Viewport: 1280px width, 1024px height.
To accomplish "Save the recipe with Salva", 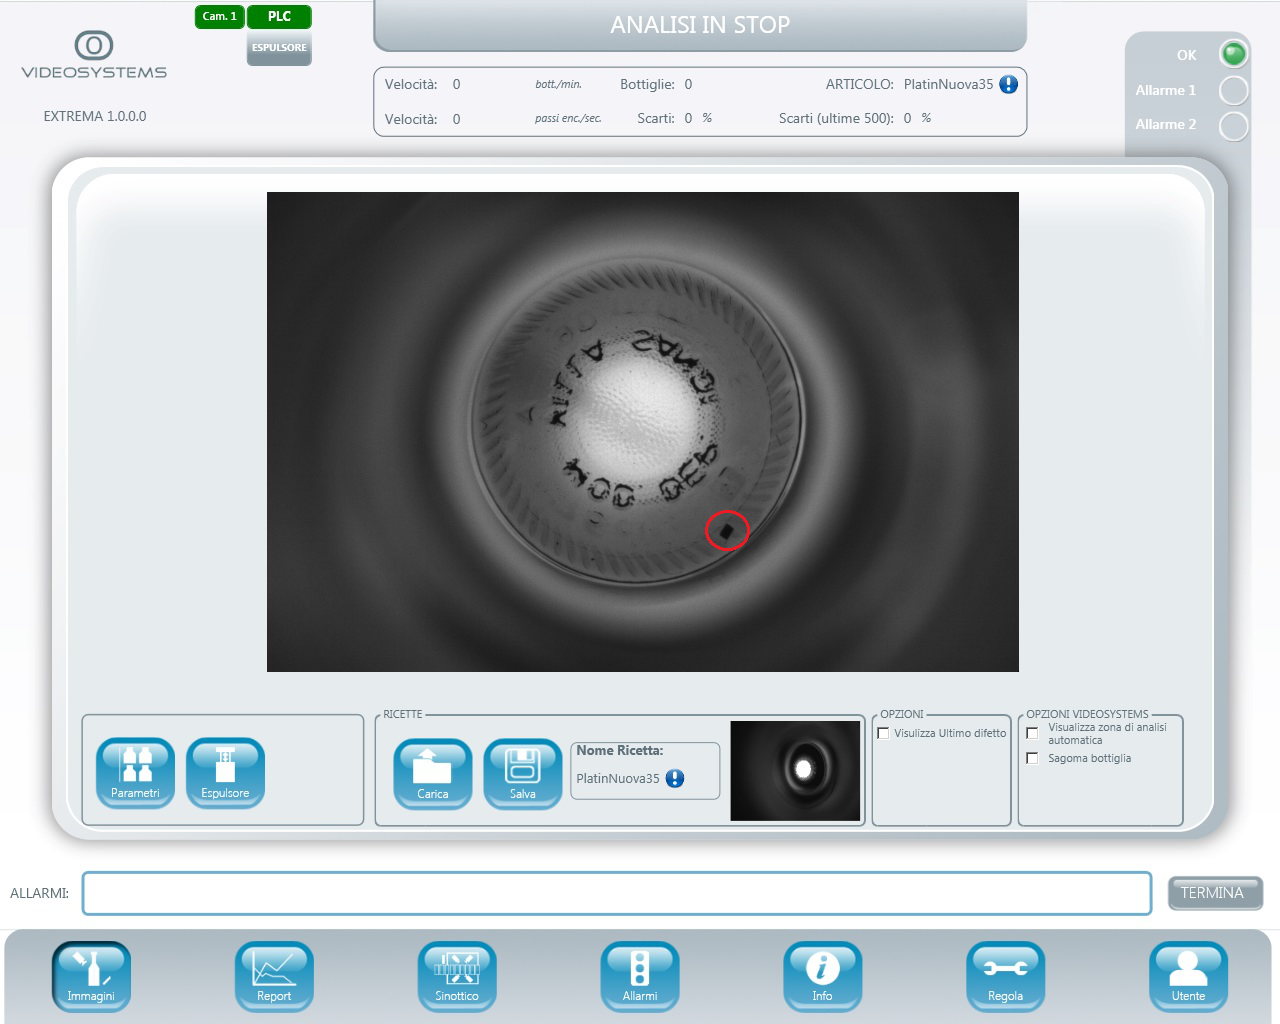I will tap(522, 773).
